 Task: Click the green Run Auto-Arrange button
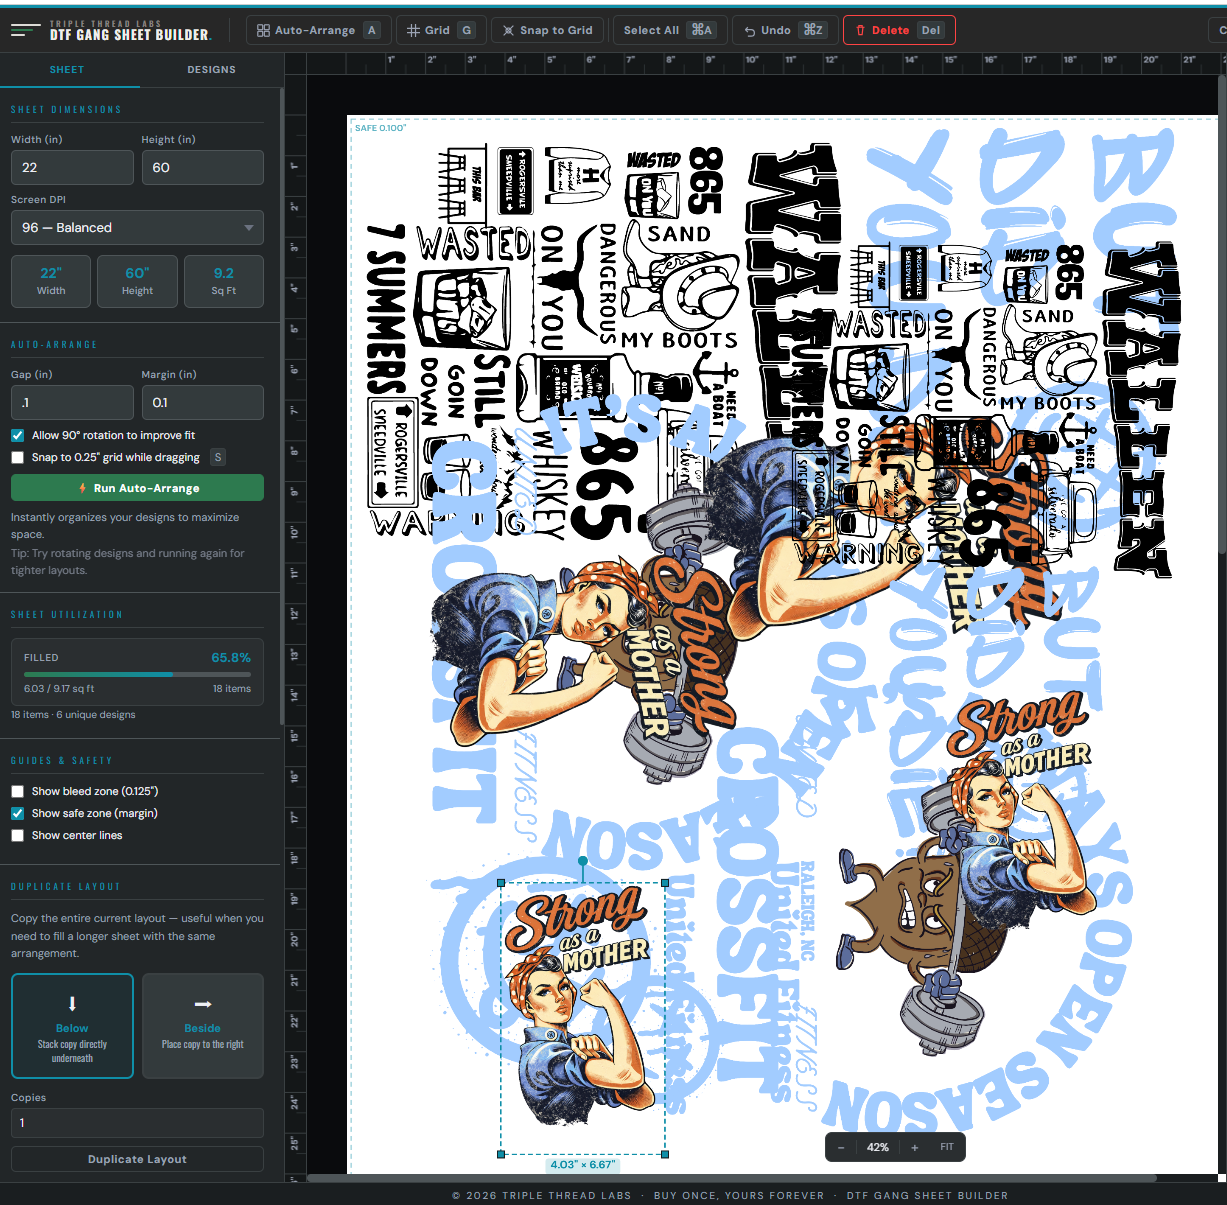point(137,488)
